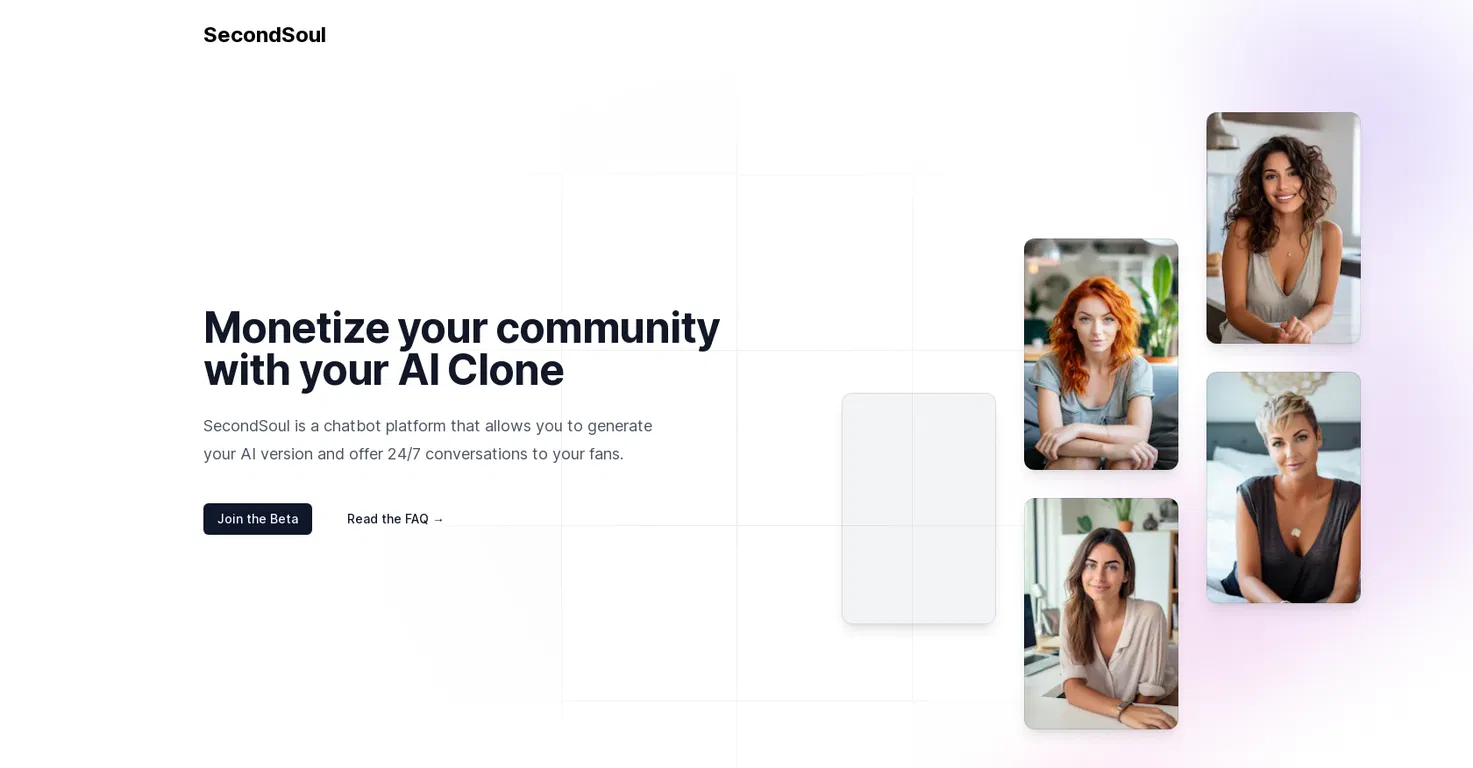The width and height of the screenshot is (1473, 768).
Task: Click the word "Beta" on the dark button
Action: pos(284,519)
